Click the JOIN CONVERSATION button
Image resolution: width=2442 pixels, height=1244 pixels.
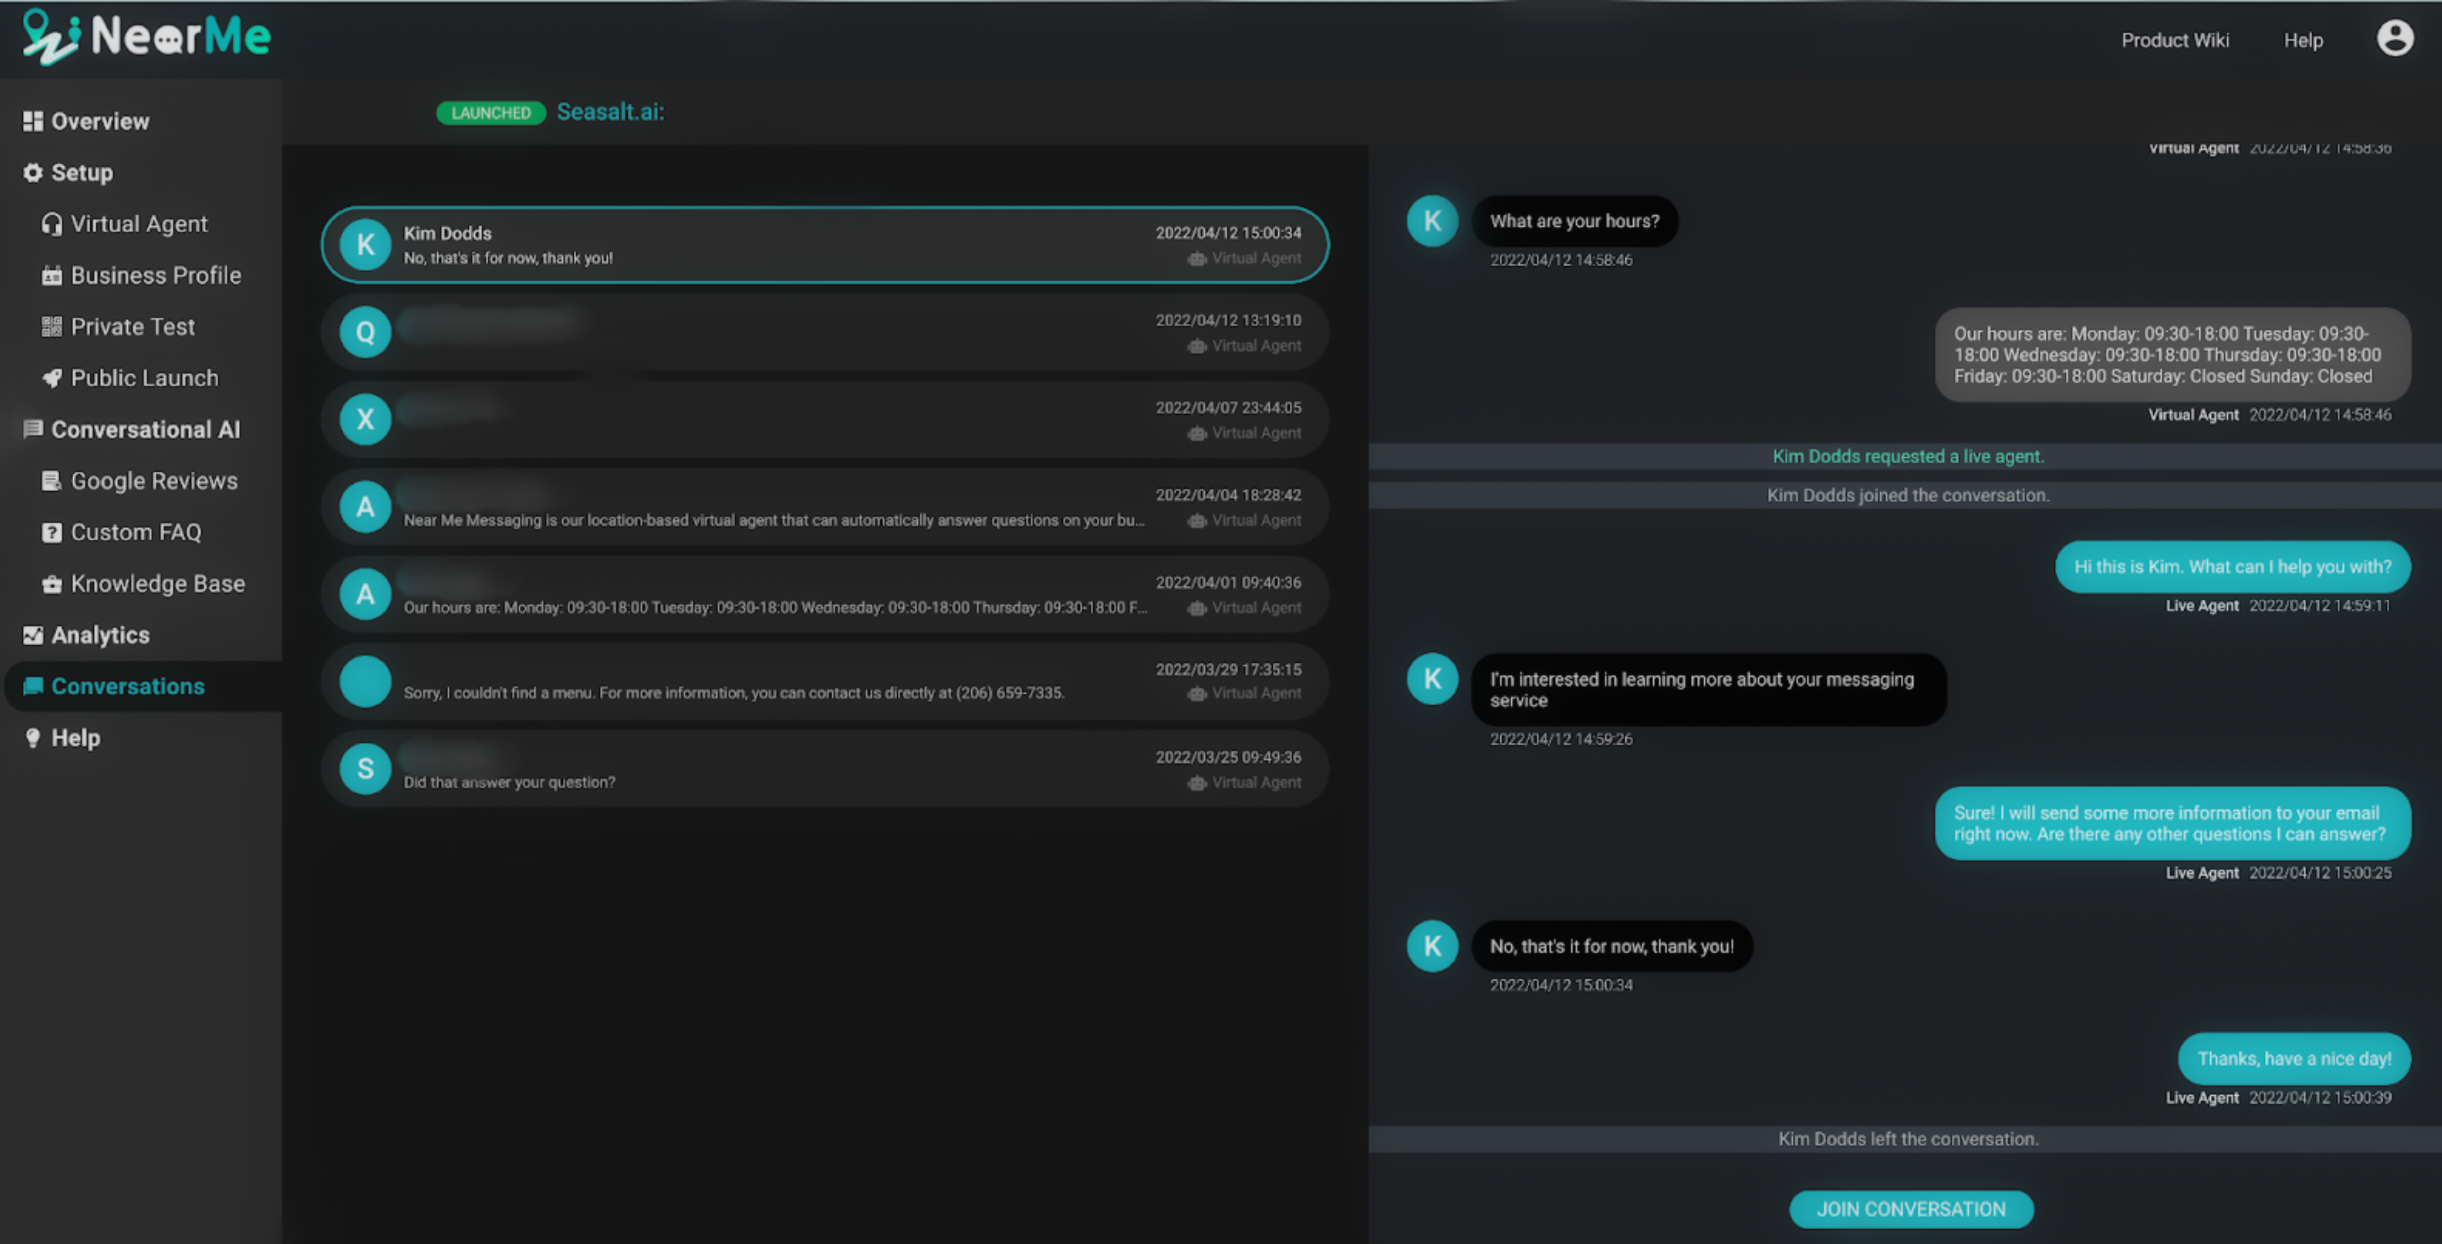click(1911, 1209)
